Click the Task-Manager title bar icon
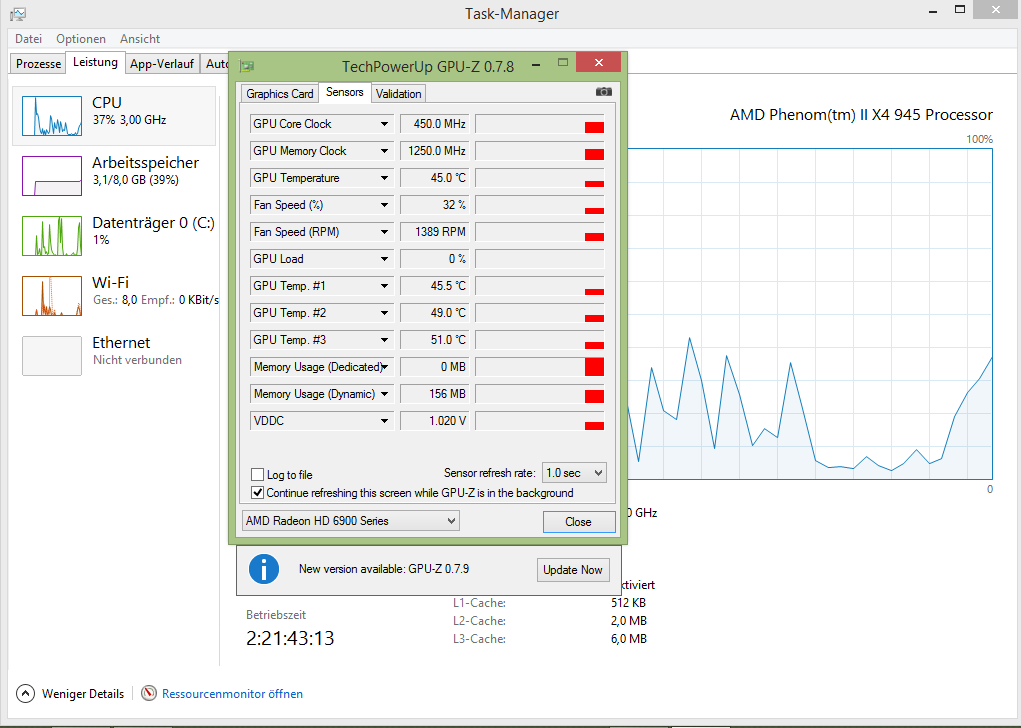 (18, 14)
